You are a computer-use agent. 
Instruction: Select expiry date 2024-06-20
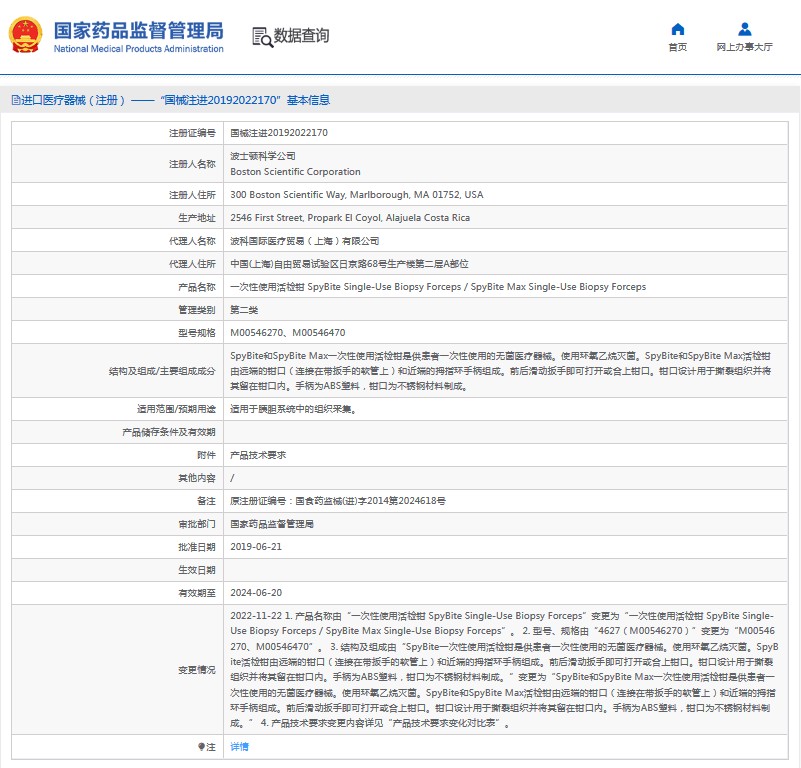[x=256, y=593]
